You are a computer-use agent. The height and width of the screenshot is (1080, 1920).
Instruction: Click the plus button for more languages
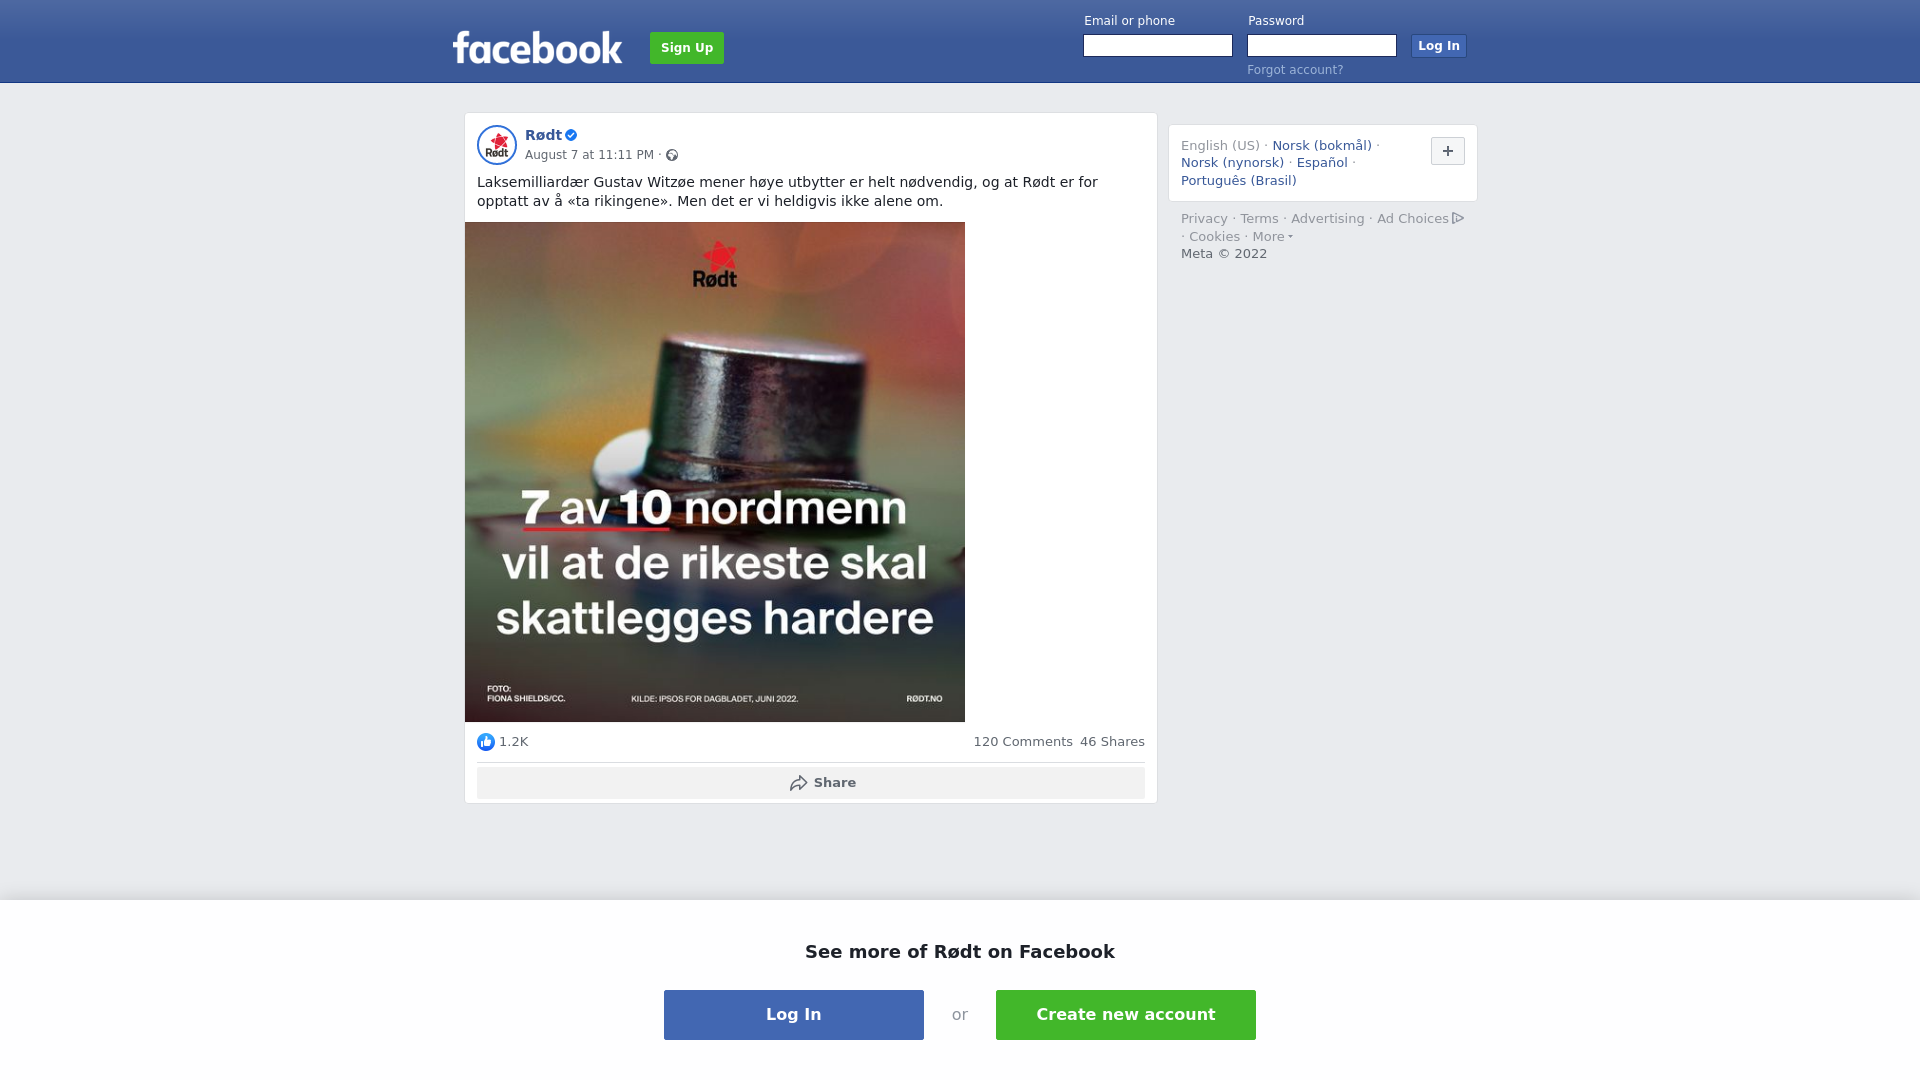pos(1448,151)
